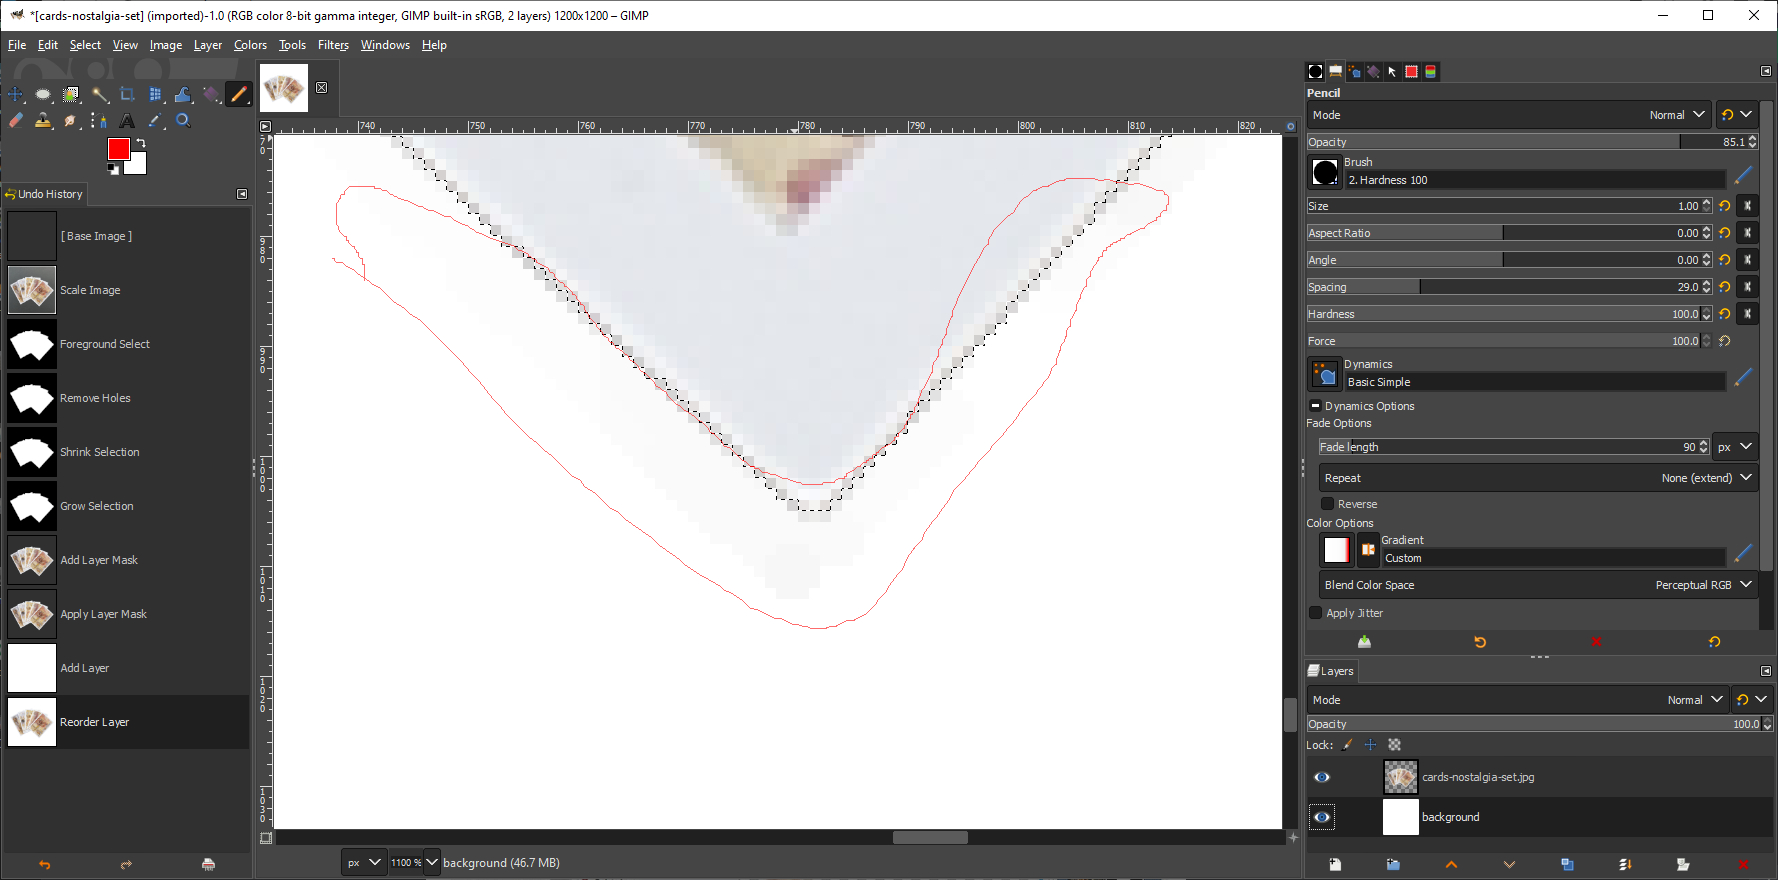
Task: Click the foreground red color swatch
Action: (x=118, y=149)
